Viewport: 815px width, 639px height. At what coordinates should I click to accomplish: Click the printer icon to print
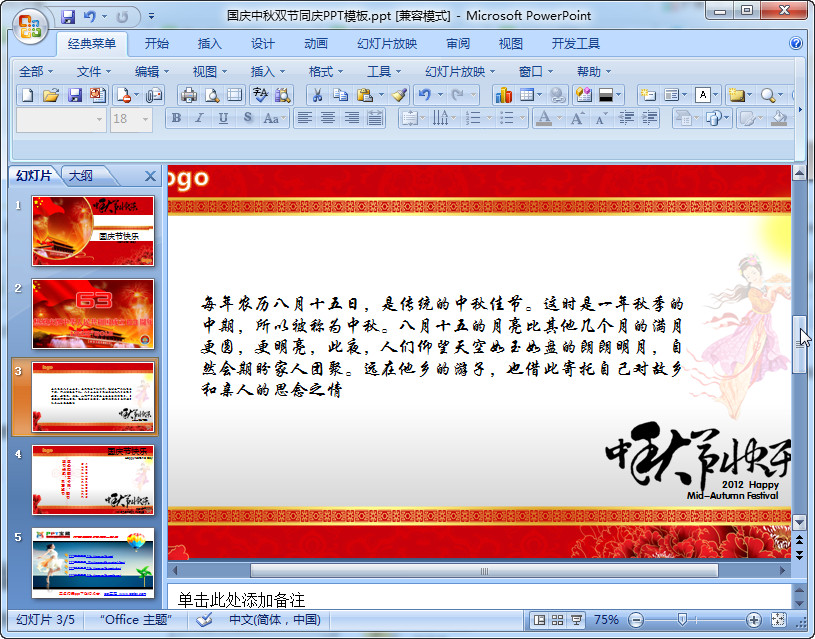(189, 95)
